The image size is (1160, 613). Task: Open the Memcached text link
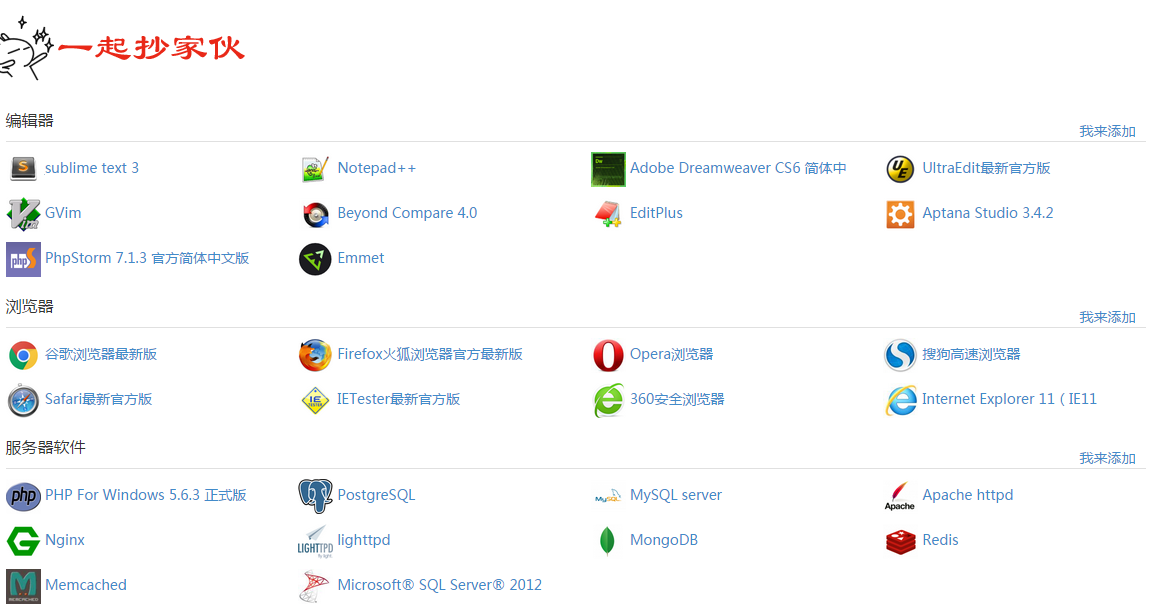[x=86, y=586]
